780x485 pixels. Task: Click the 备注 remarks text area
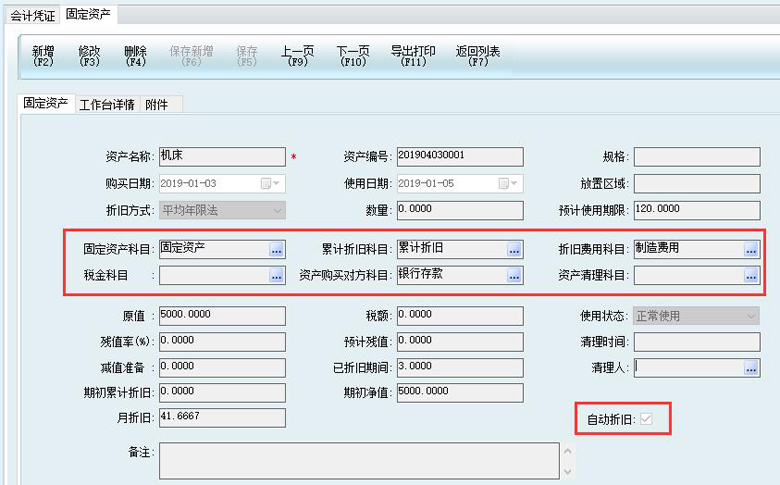(358, 461)
